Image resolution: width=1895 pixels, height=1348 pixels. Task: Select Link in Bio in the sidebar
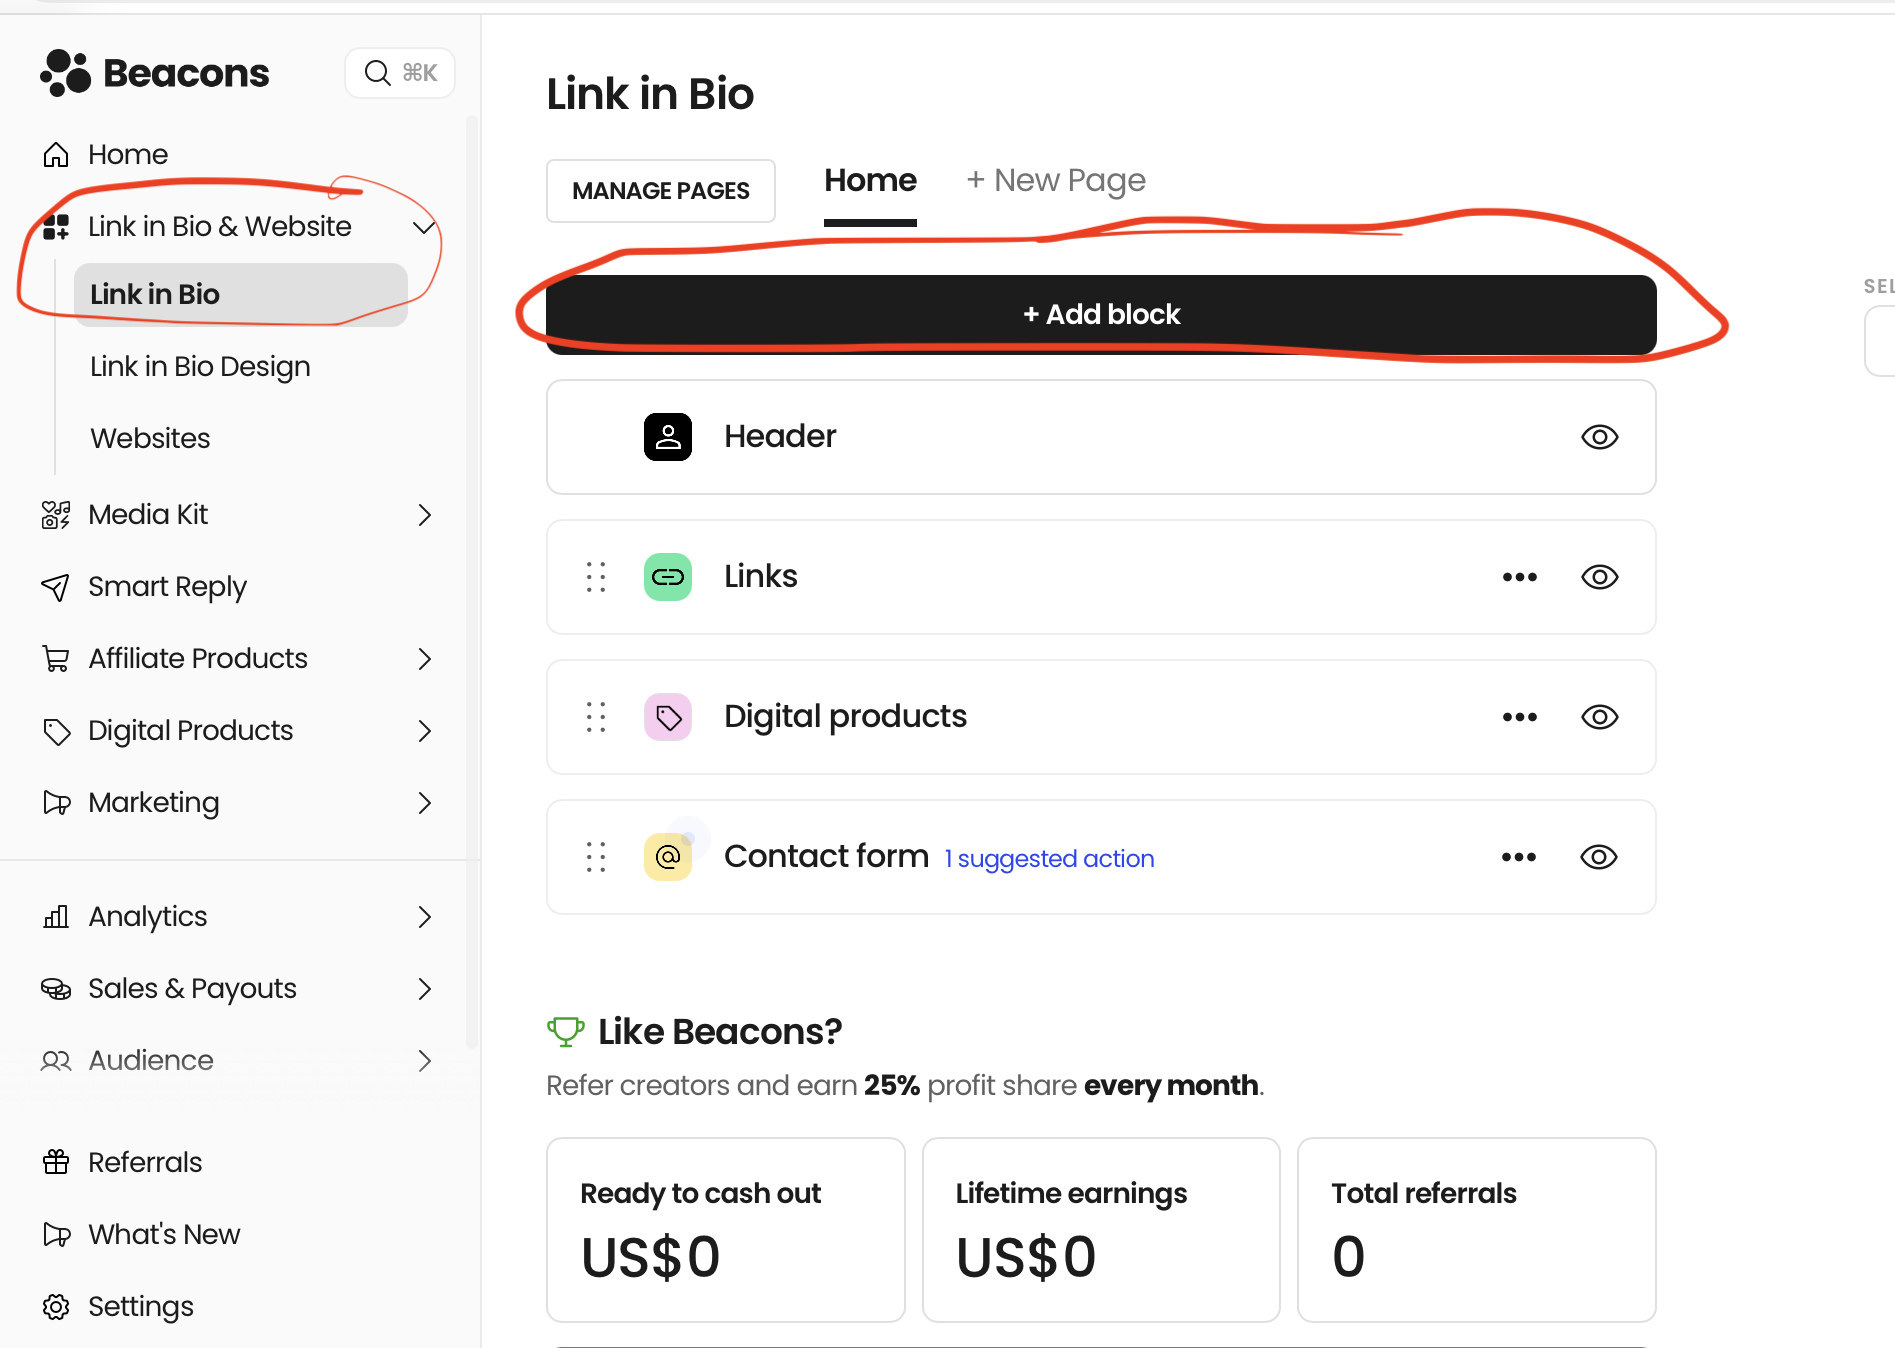(x=241, y=295)
